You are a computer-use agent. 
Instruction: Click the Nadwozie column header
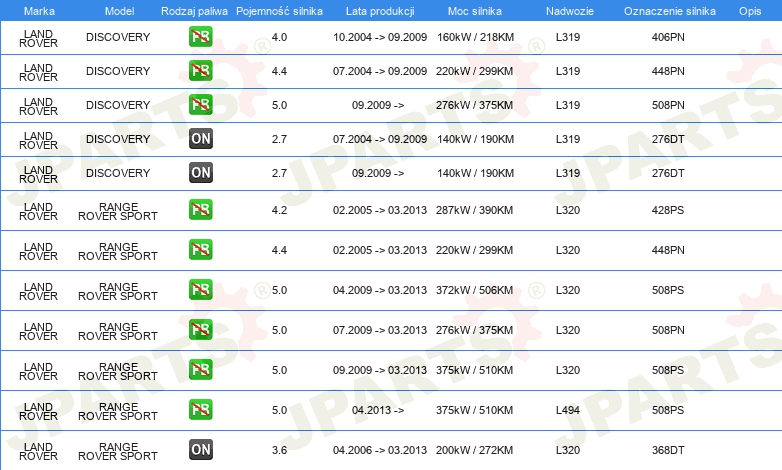point(570,11)
